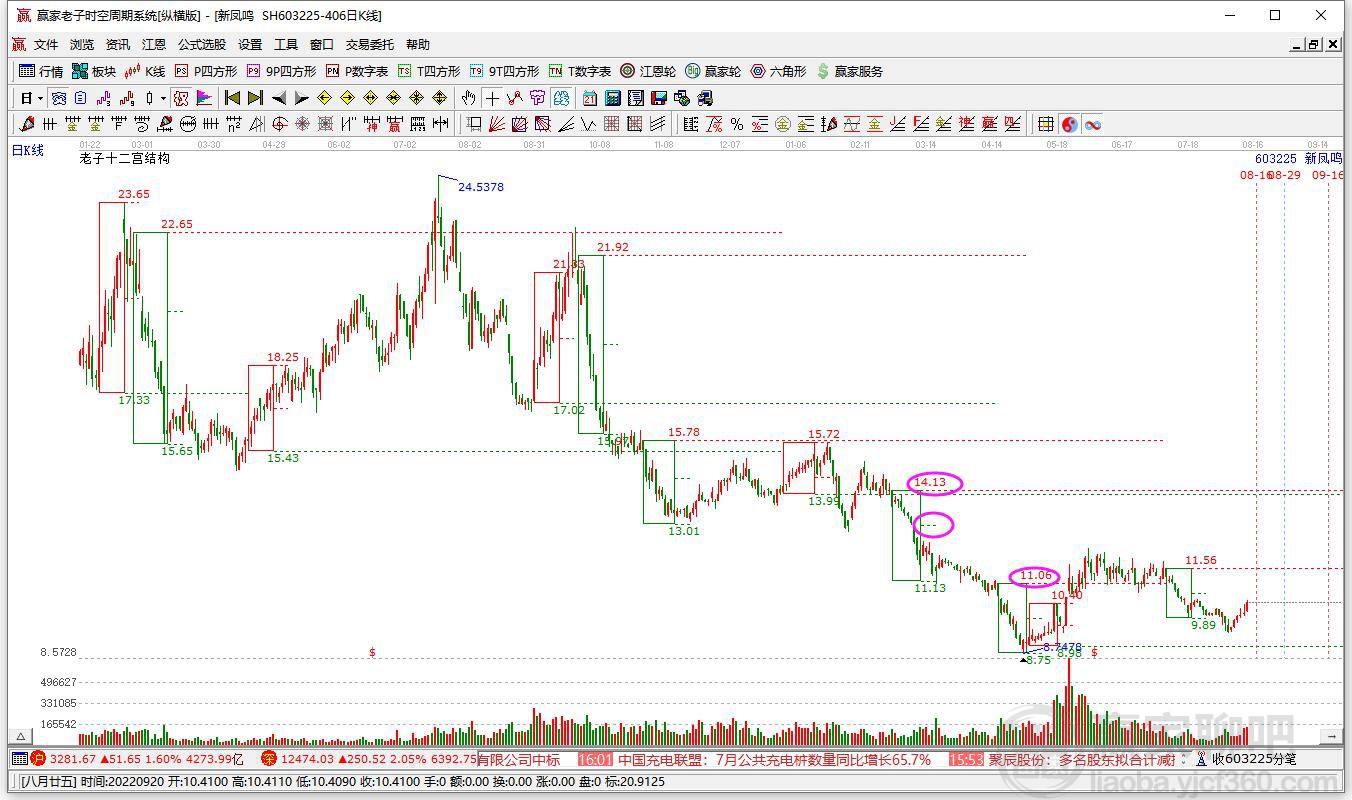
Task: Jump to the first bar with skip-back icon
Action: pyautogui.click(x=232, y=98)
